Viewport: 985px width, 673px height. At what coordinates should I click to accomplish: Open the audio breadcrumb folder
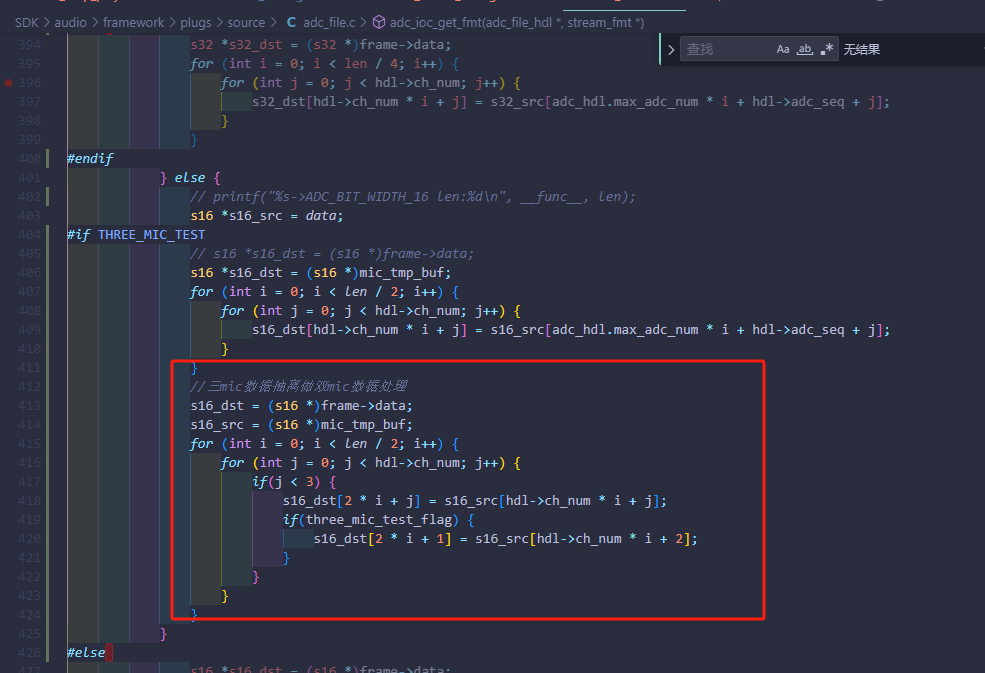pos(70,23)
